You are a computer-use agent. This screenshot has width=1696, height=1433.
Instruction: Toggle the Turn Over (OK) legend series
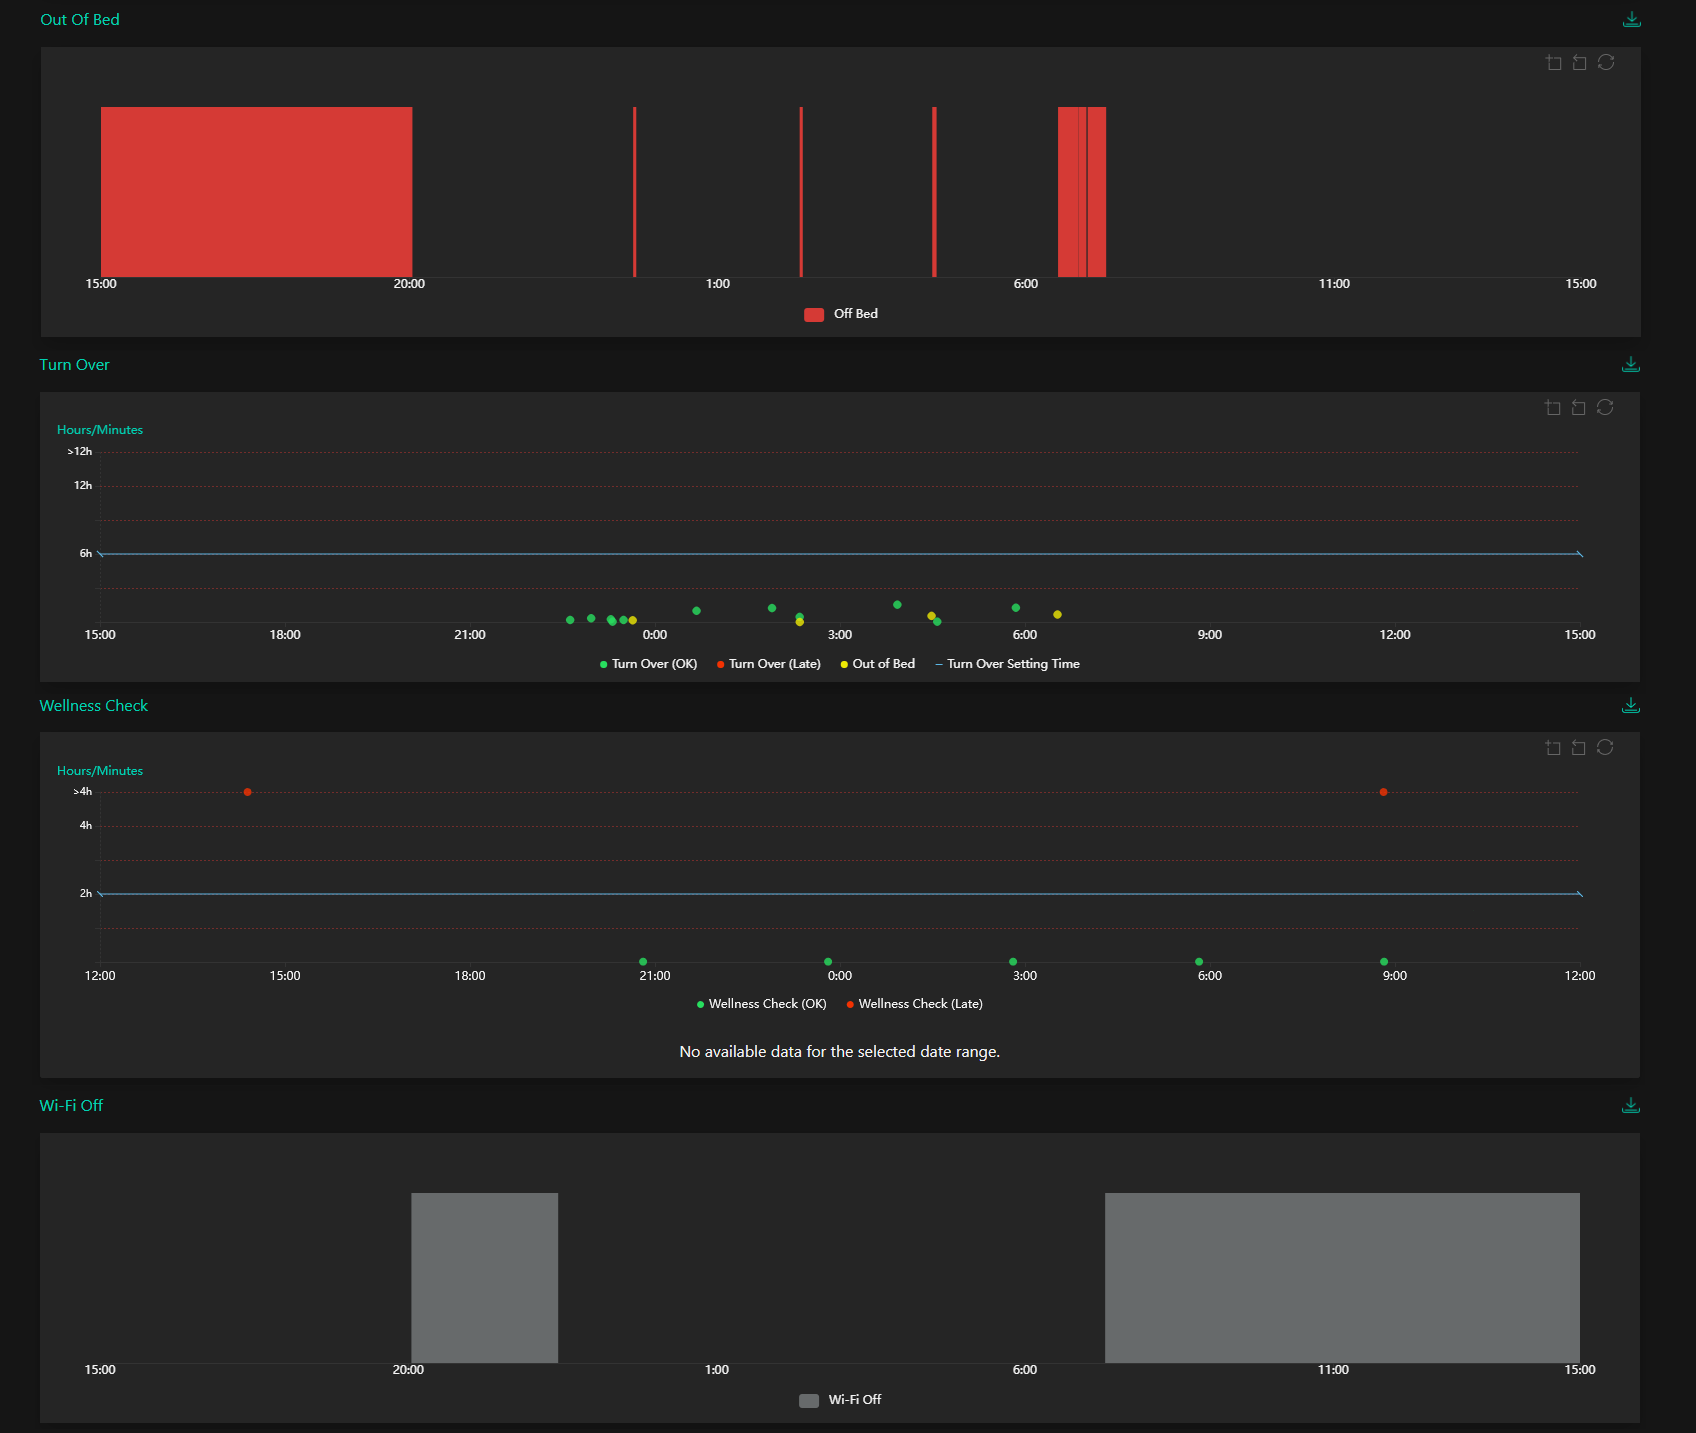[648, 664]
